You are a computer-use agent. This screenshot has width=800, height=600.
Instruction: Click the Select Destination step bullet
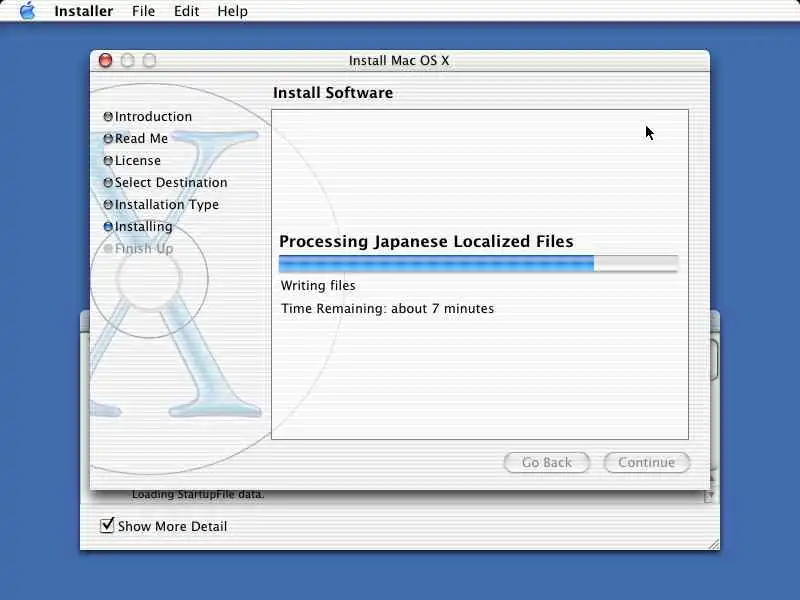[108, 182]
